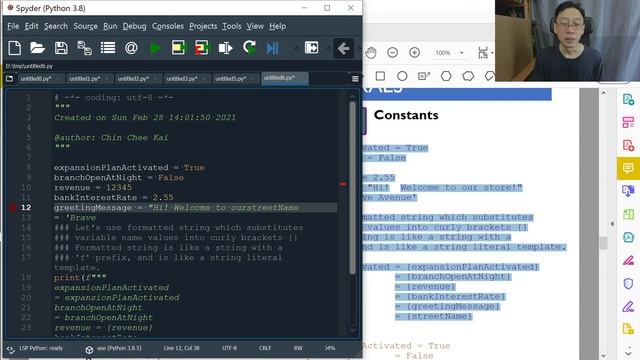Open the Source menu
The width and height of the screenshot is (640, 360).
point(85,26)
